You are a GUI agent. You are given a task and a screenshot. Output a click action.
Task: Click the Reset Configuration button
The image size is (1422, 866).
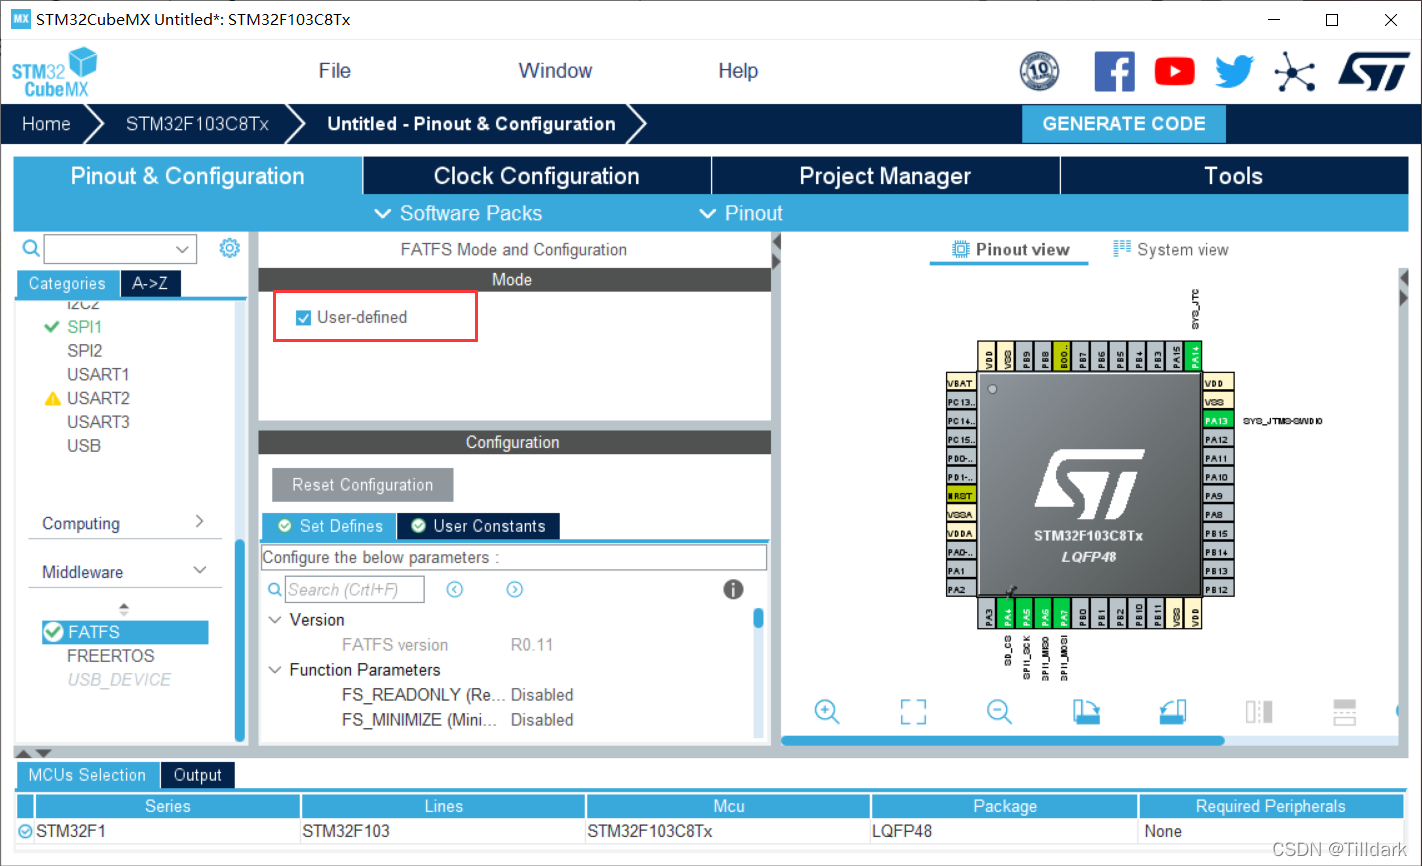(x=363, y=485)
